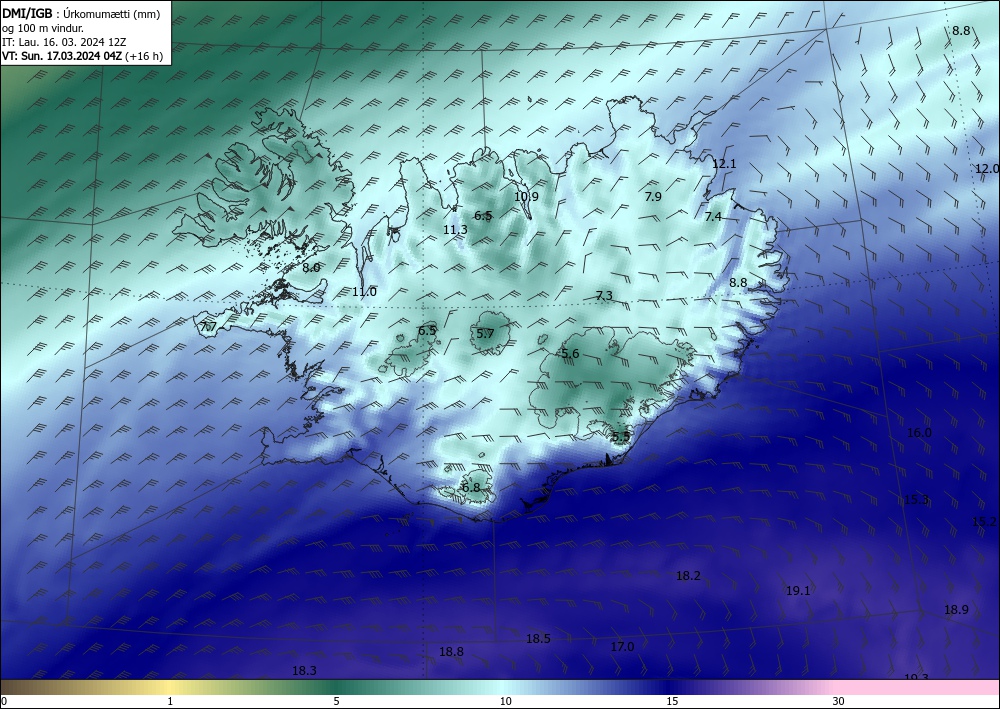The width and height of the screenshot is (1000, 709).
Task: Click the 17.0 value on the map
Action: [622, 647]
